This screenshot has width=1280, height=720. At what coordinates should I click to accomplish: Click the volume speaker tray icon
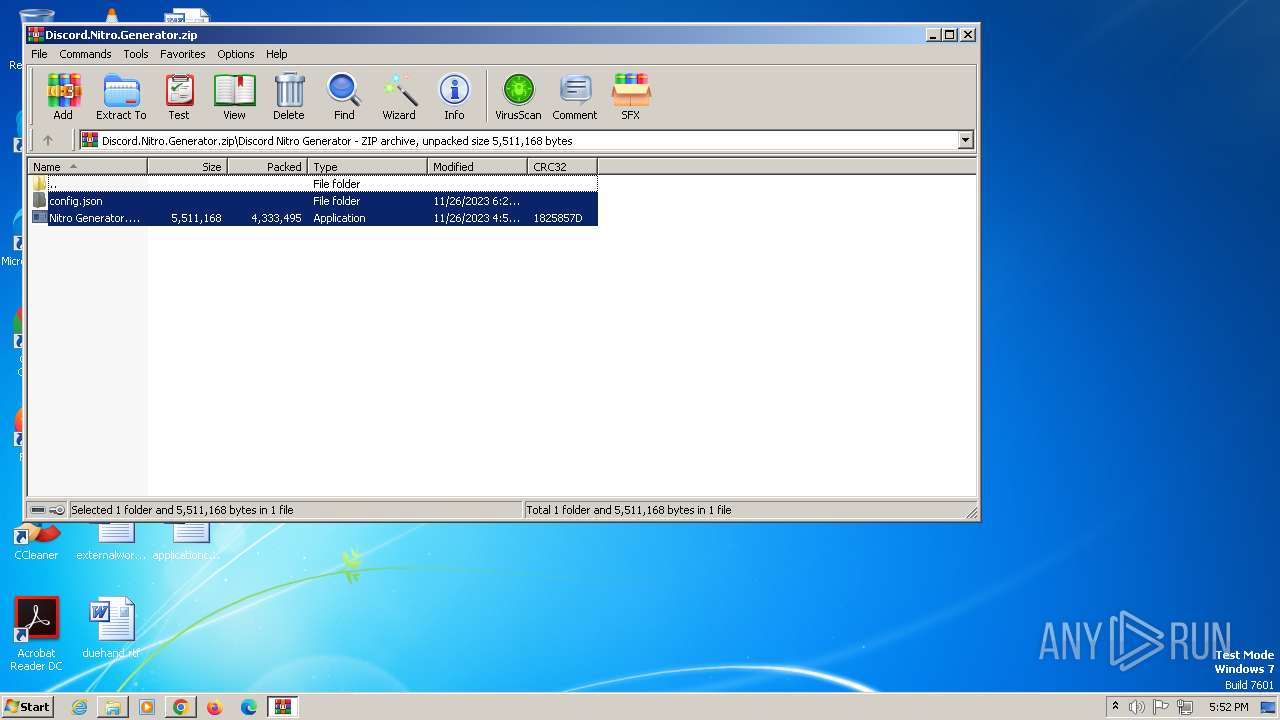click(x=1137, y=707)
